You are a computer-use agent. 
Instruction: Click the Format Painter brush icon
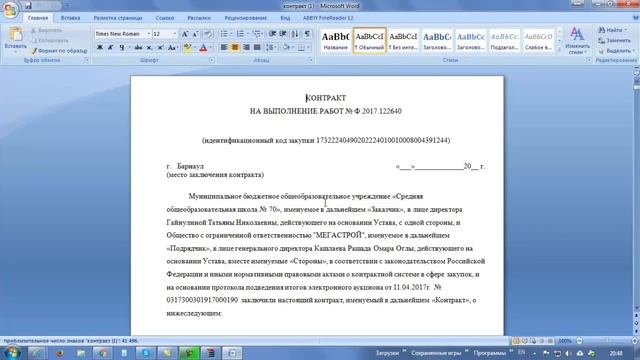click(34, 51)
